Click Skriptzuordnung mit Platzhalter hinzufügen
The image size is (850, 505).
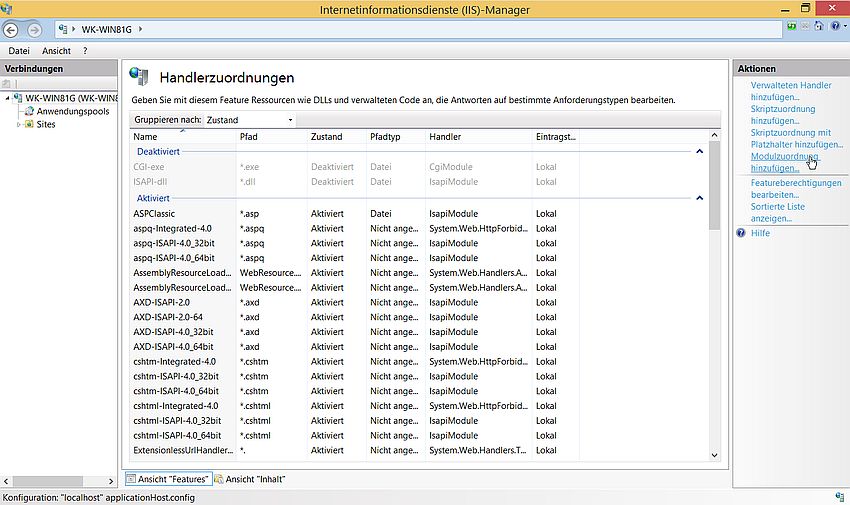coord(796,139)
